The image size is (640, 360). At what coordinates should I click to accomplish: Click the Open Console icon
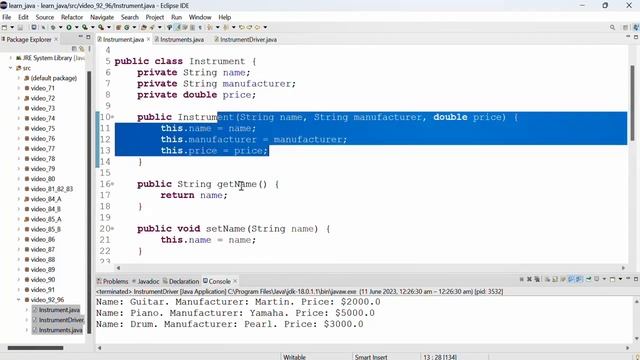[x=612, y=279]
